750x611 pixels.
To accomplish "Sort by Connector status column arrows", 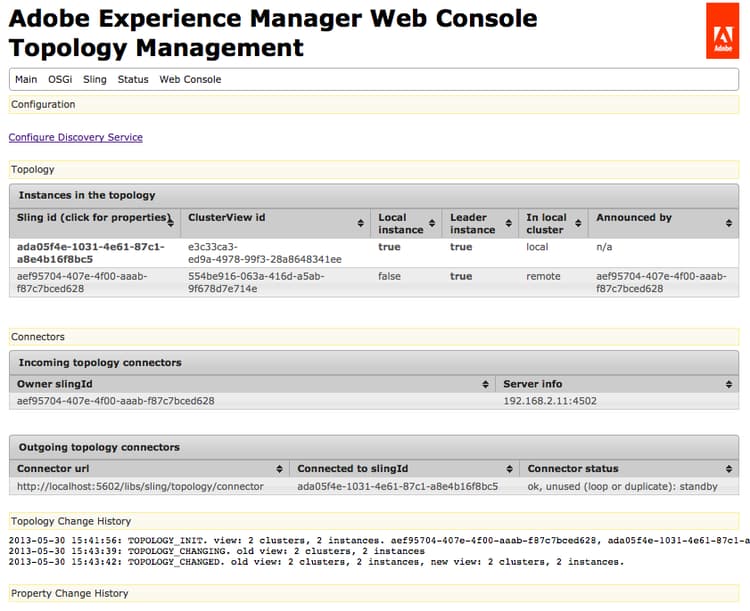I will [x=729, y=469].
